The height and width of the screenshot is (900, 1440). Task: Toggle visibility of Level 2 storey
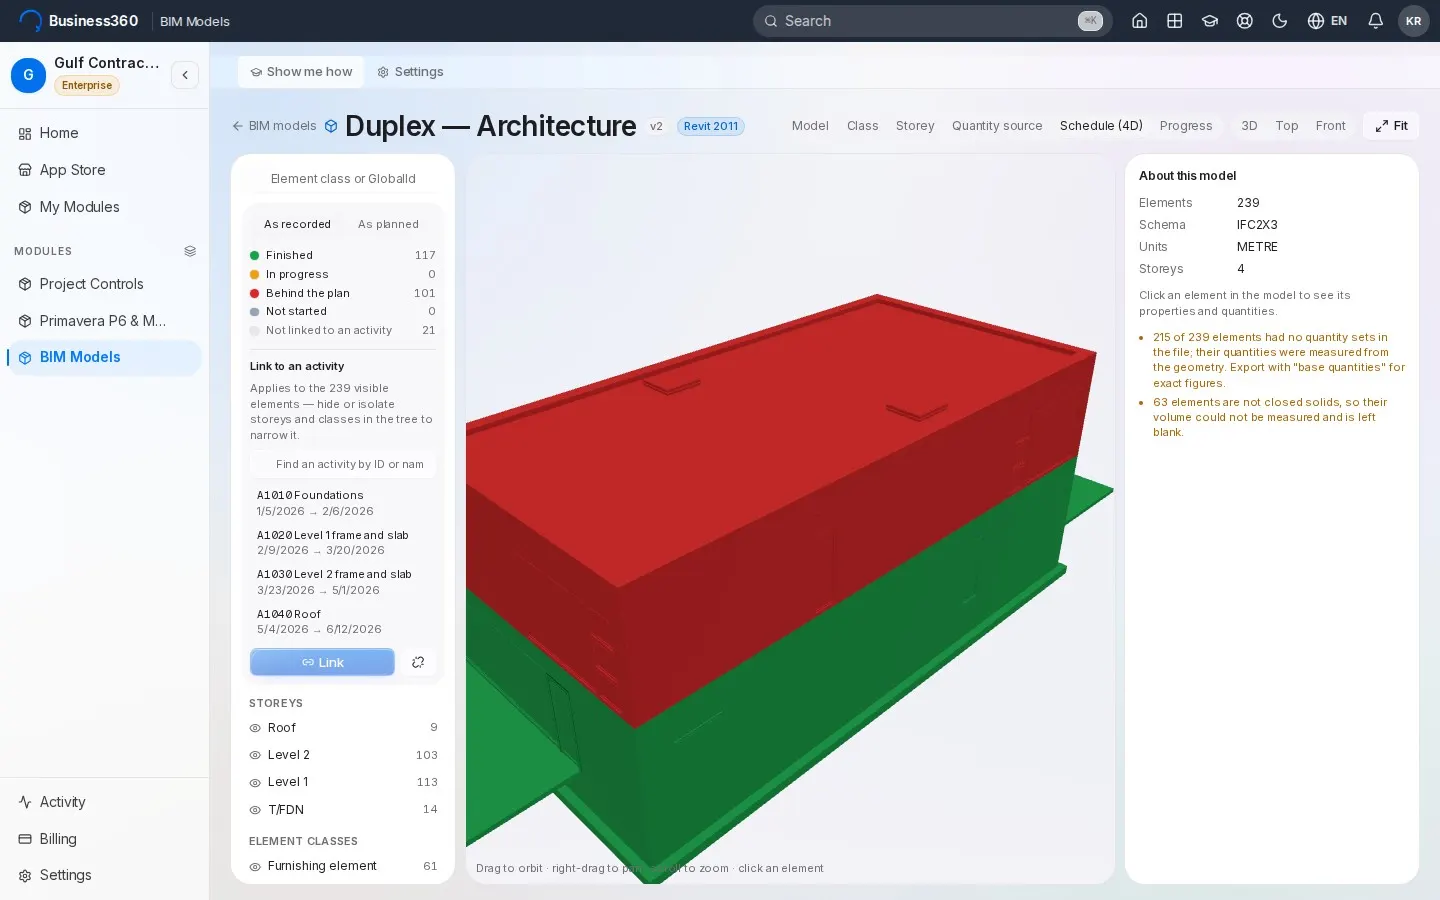255,755
